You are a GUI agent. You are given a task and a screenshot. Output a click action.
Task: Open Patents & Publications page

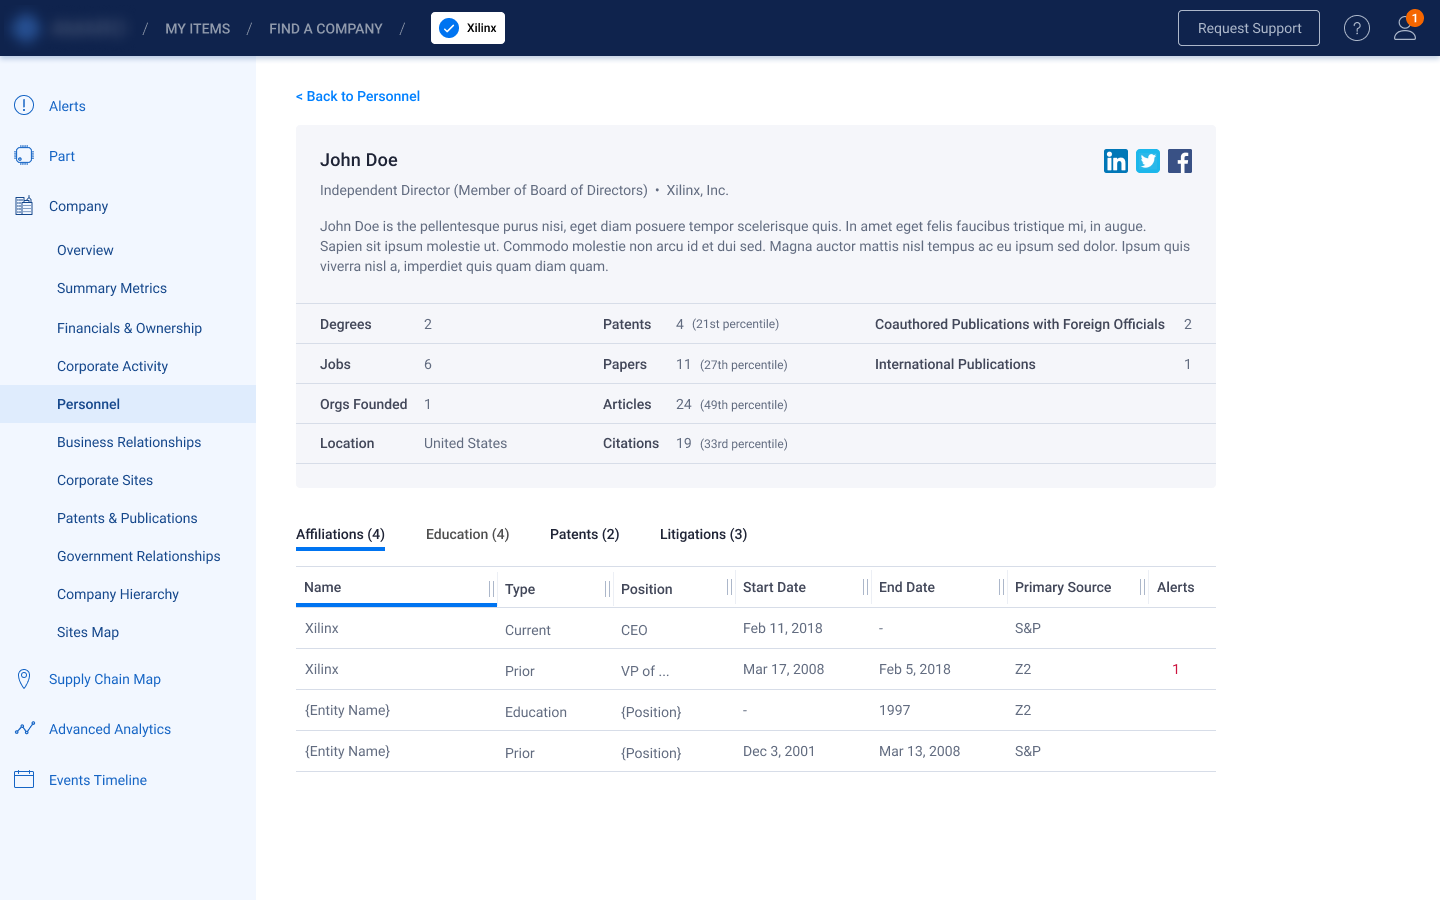click(x=127, y=518)
